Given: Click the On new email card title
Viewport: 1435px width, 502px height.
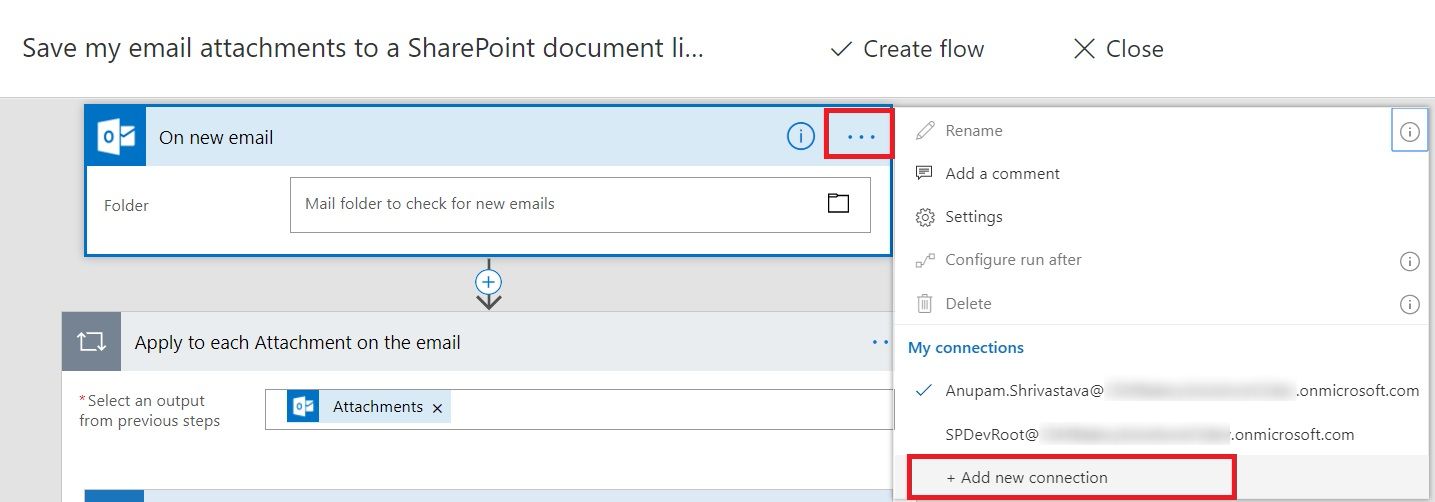Looking at the screenshot, I should [216, 138].
